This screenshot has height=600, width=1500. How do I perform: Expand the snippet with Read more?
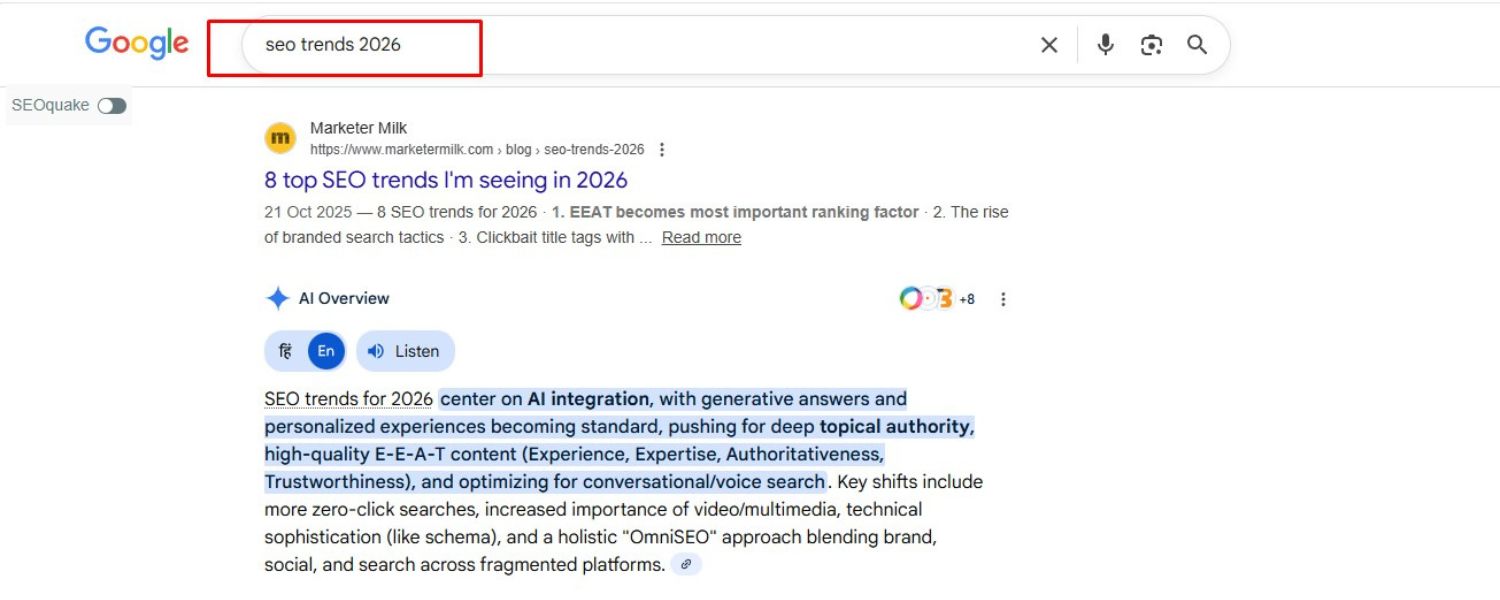tap(701, 237)
